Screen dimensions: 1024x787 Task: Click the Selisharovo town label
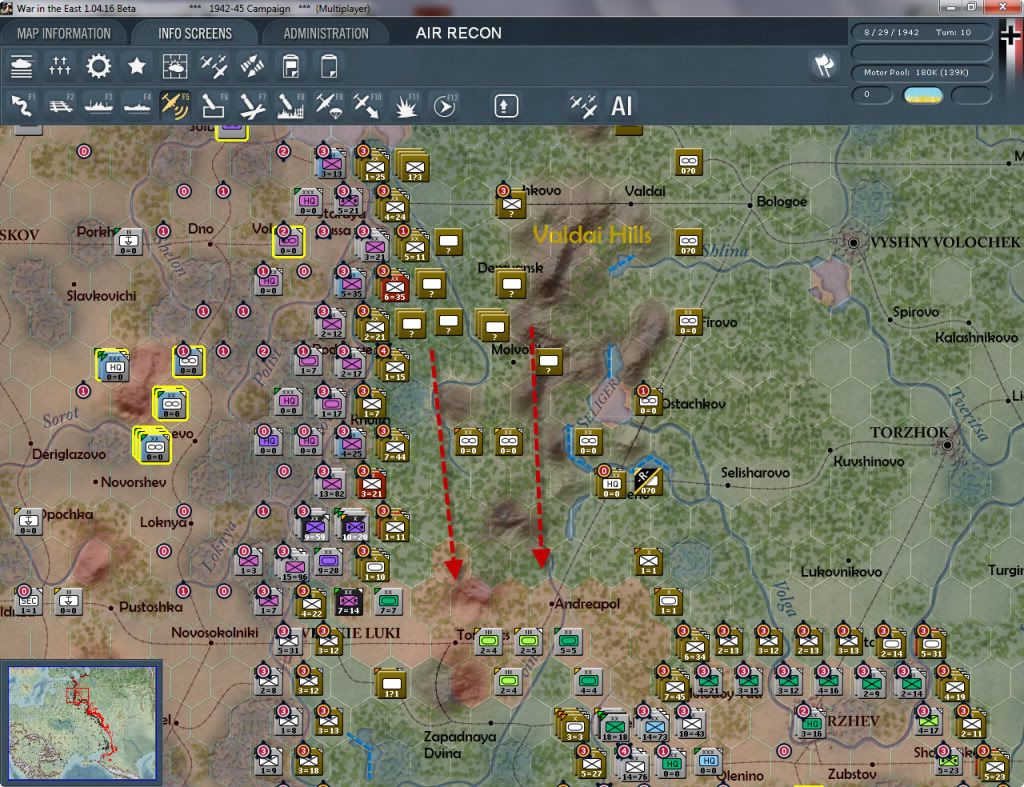pos(755,473)
